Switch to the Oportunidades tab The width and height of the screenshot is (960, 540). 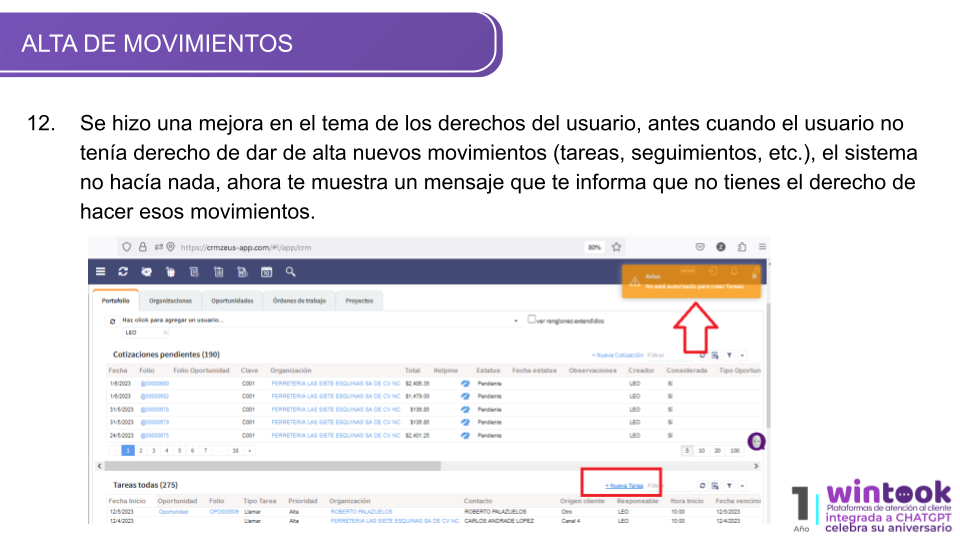232,301
